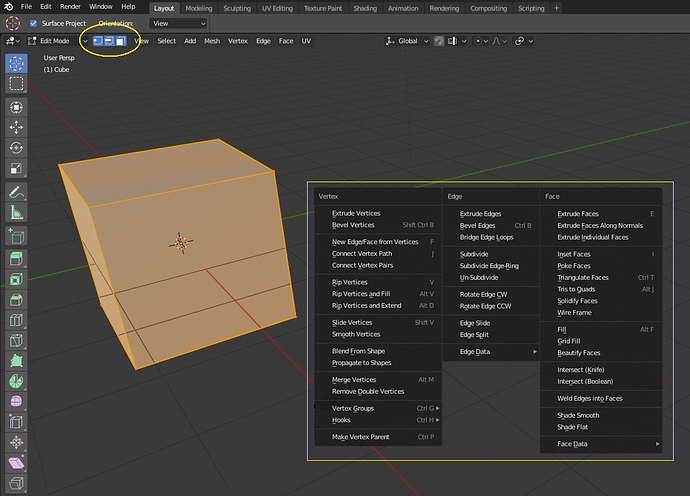Add a new workspace with plus tab

[556, 8]
